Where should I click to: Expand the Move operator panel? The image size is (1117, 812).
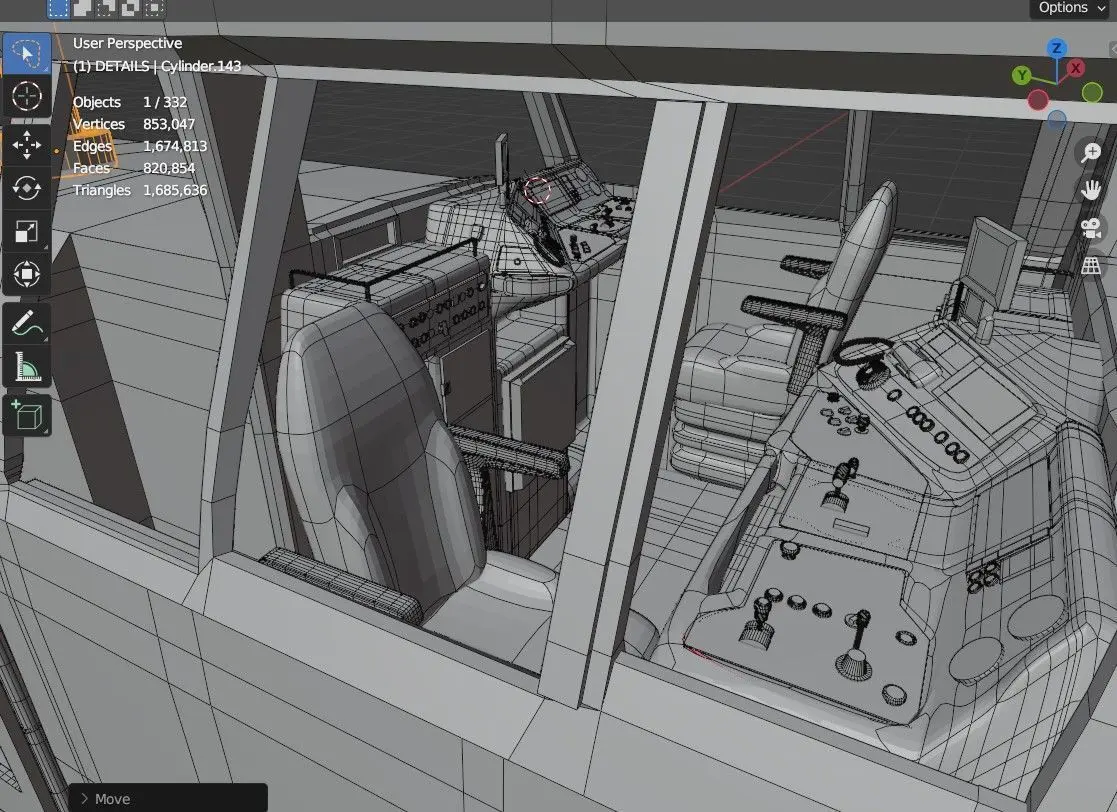168,798
